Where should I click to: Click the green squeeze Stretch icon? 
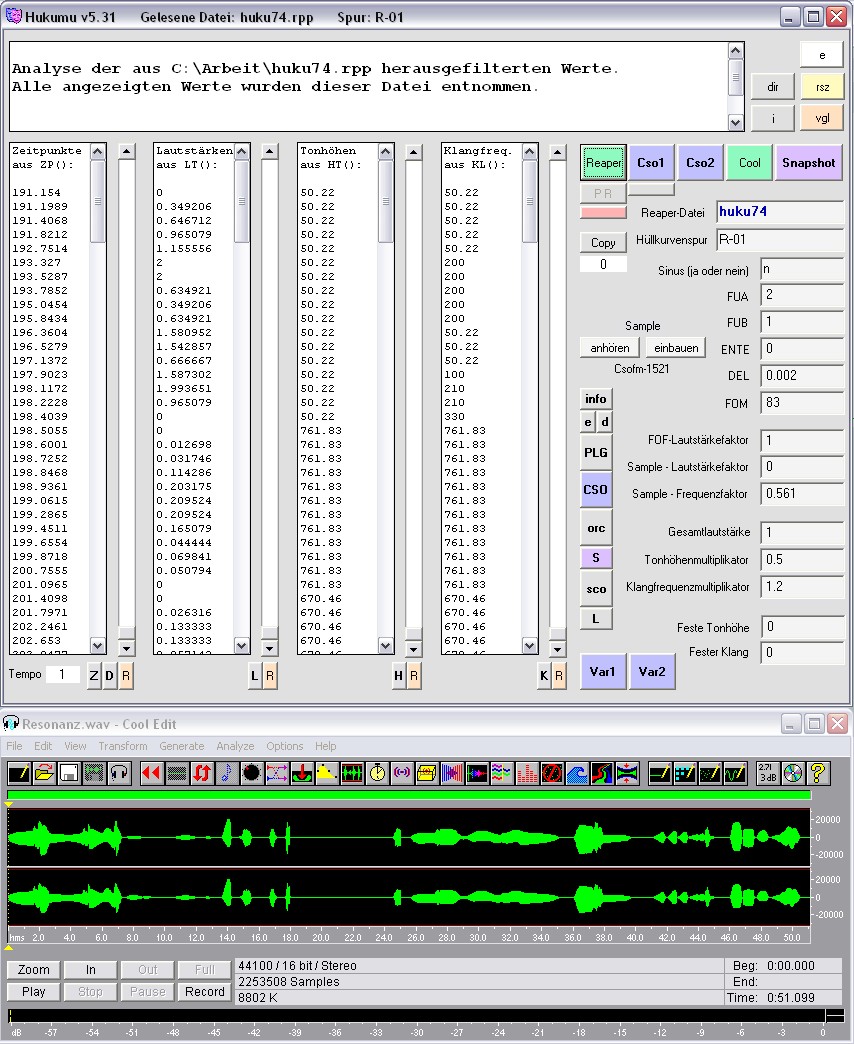[x=628, y=773]
